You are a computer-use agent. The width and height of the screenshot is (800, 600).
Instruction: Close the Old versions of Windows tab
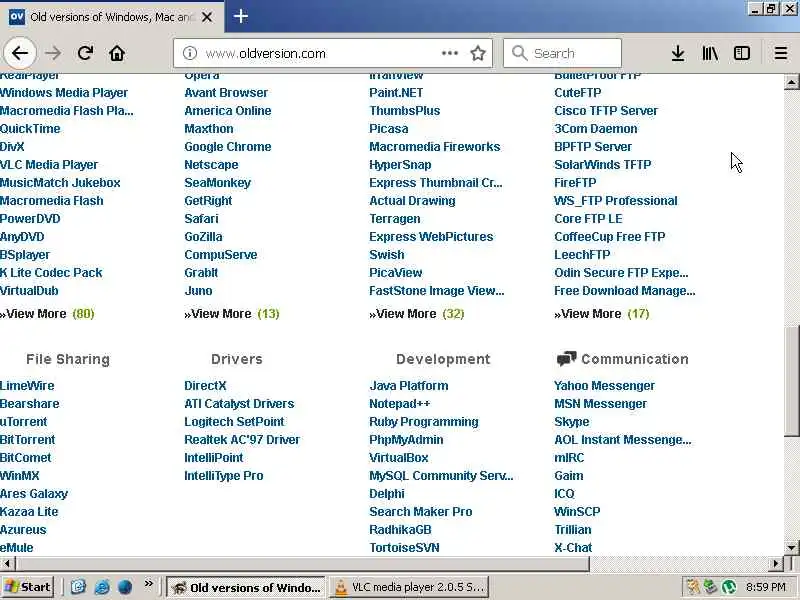(207, 17)
